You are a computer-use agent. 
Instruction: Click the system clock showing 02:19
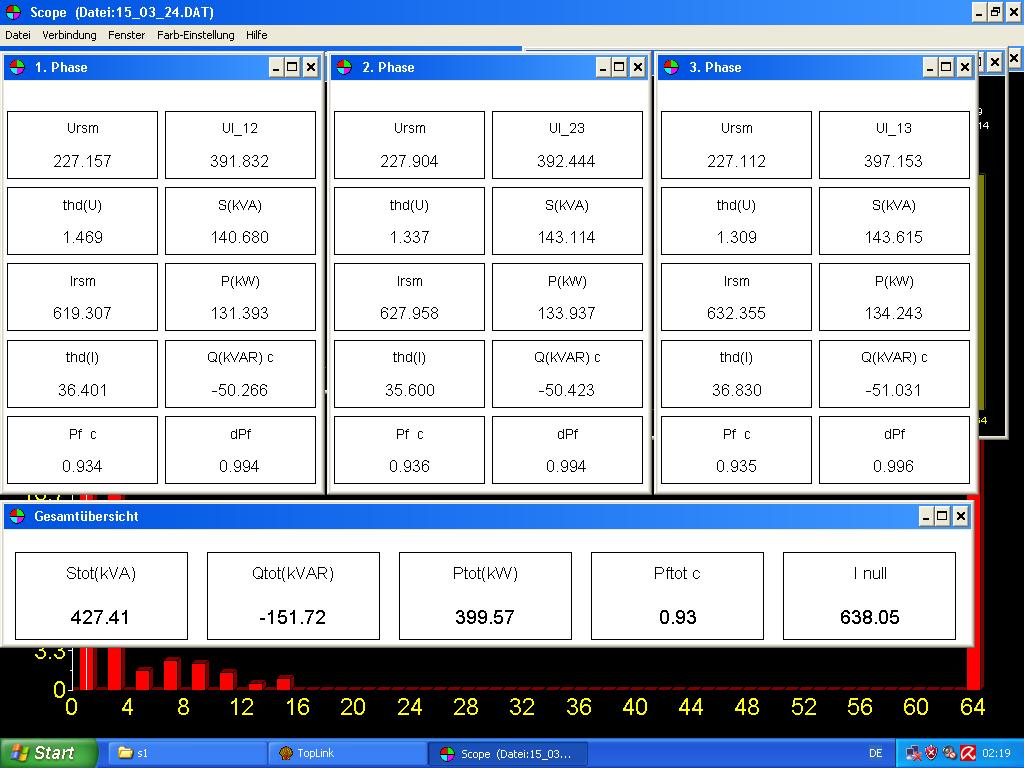[995, 754]
